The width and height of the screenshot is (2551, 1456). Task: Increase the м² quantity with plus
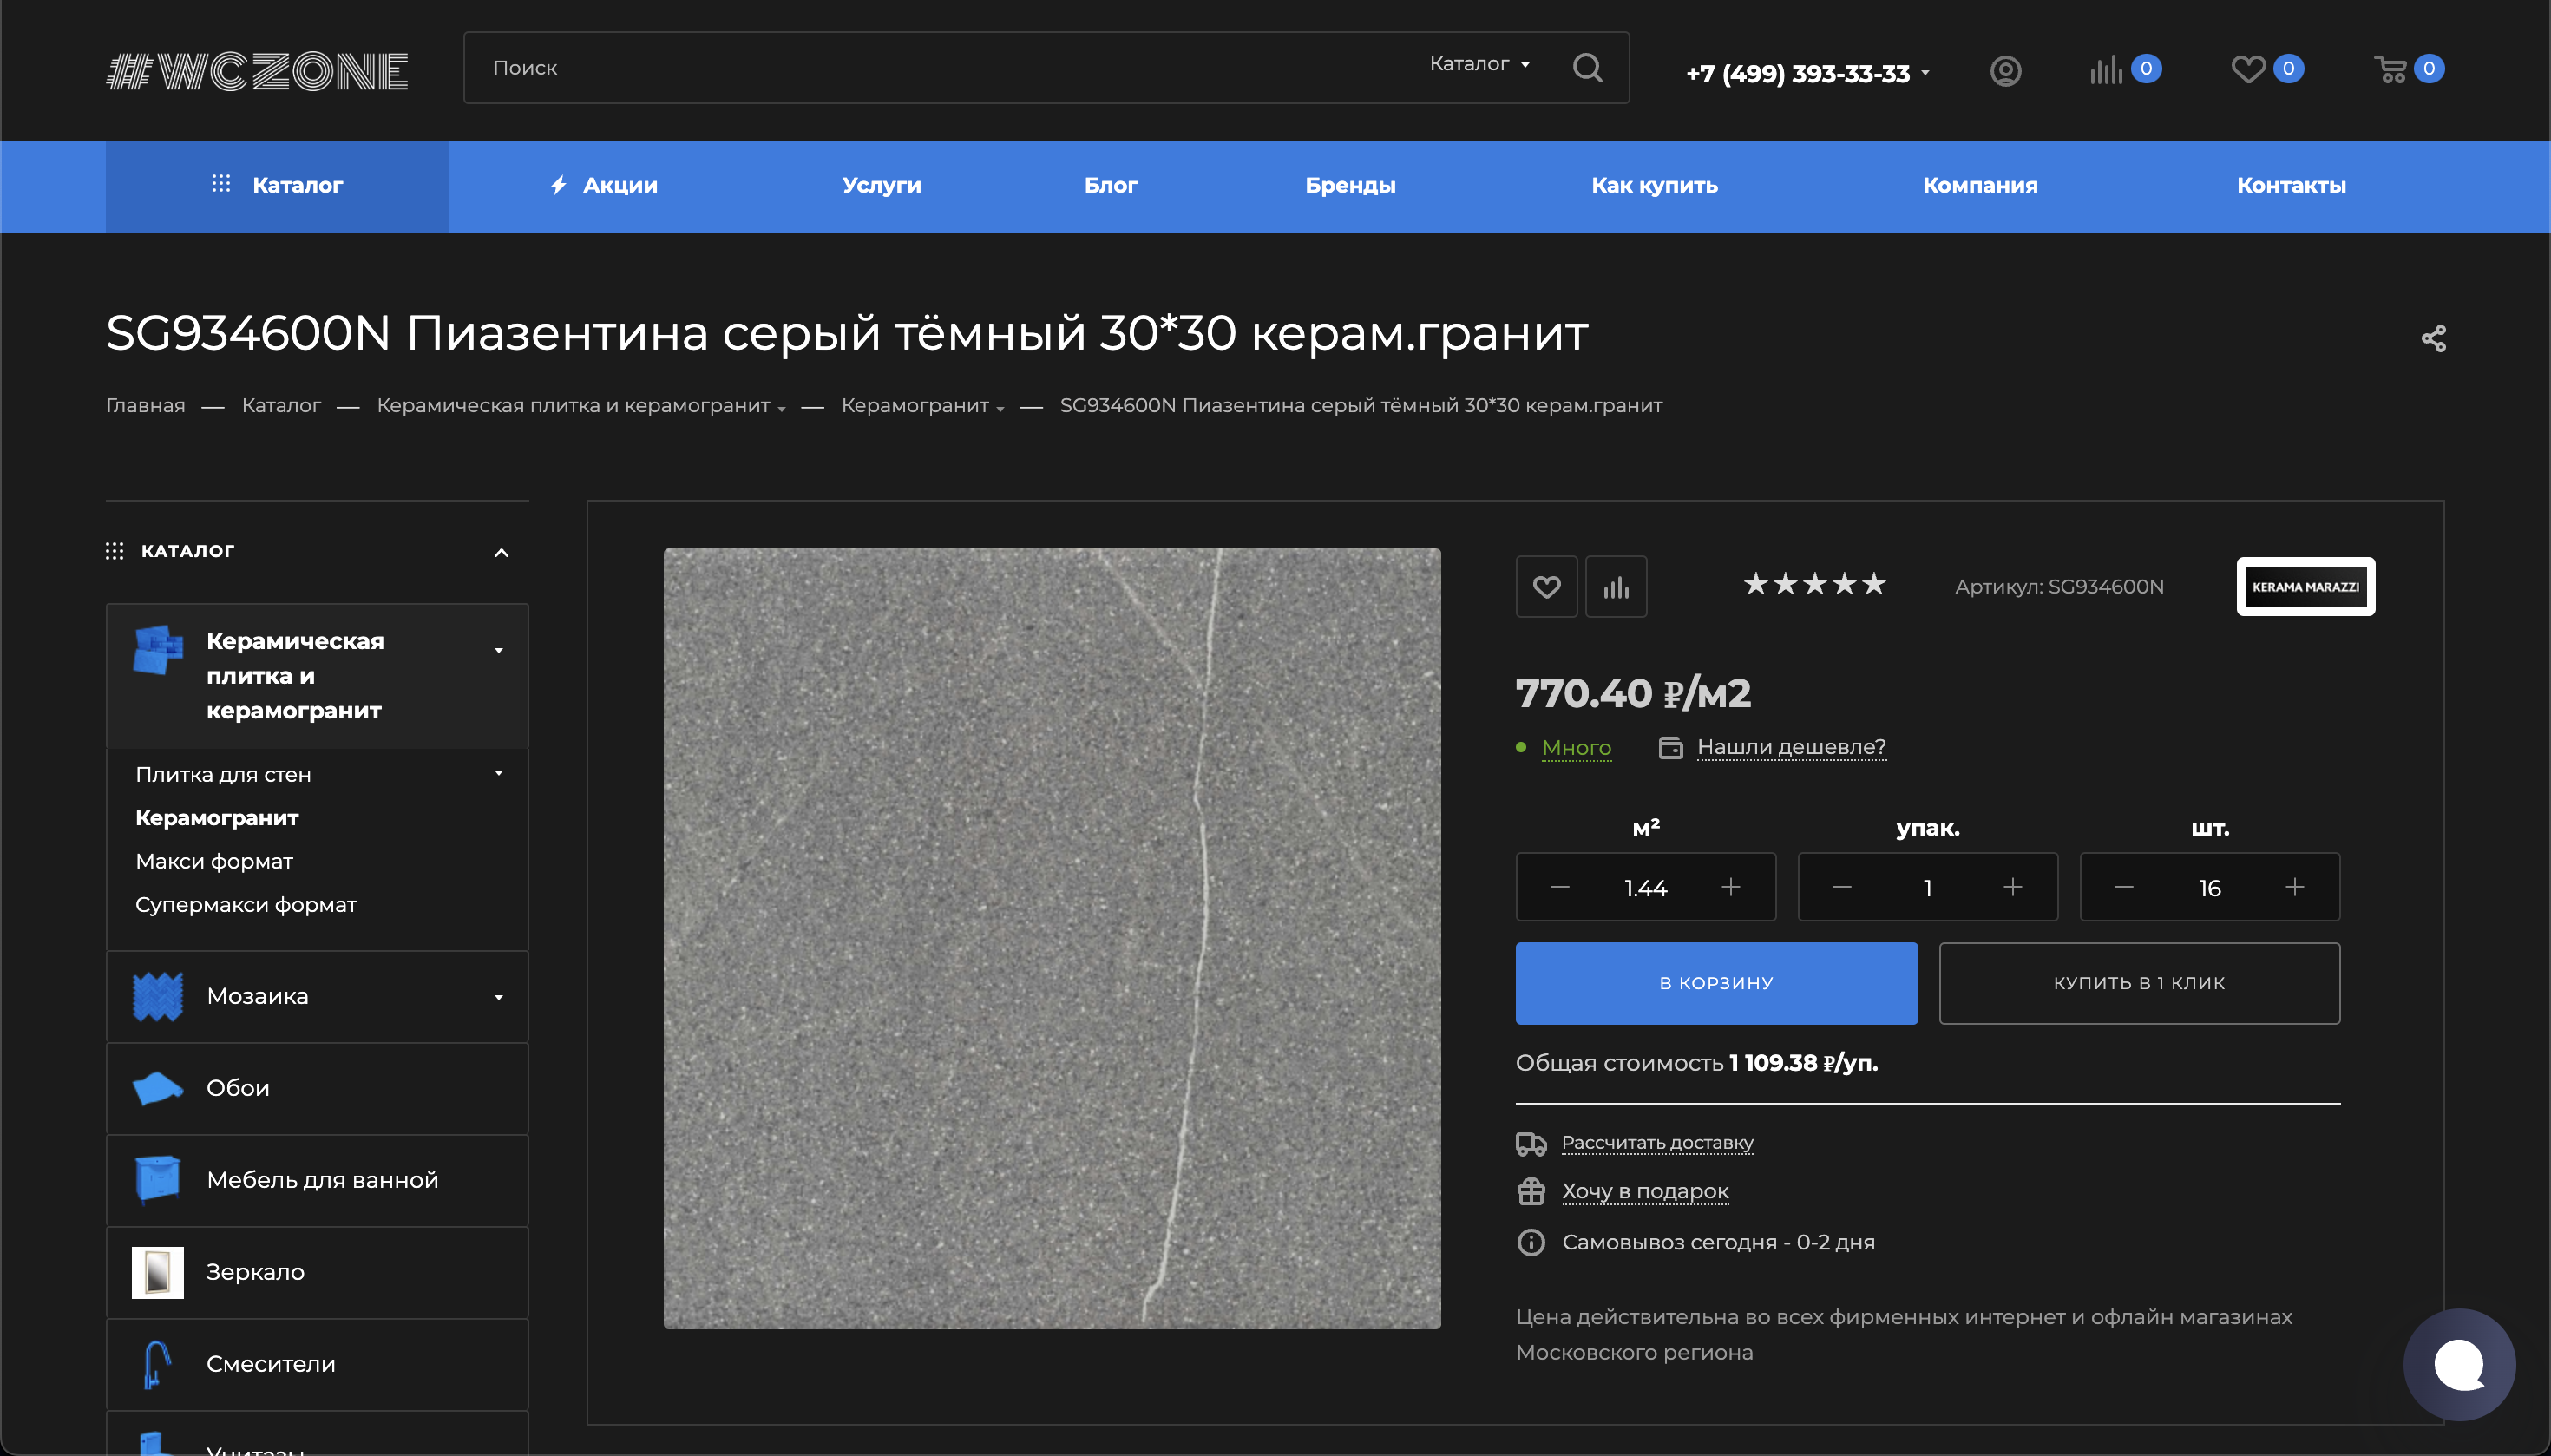click(1730, 887)
